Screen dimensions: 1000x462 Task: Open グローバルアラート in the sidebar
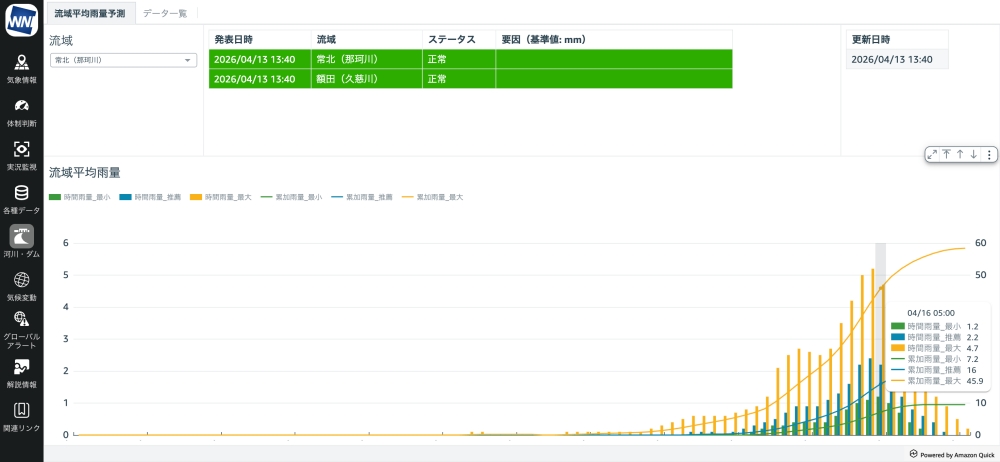click(21, 327)
